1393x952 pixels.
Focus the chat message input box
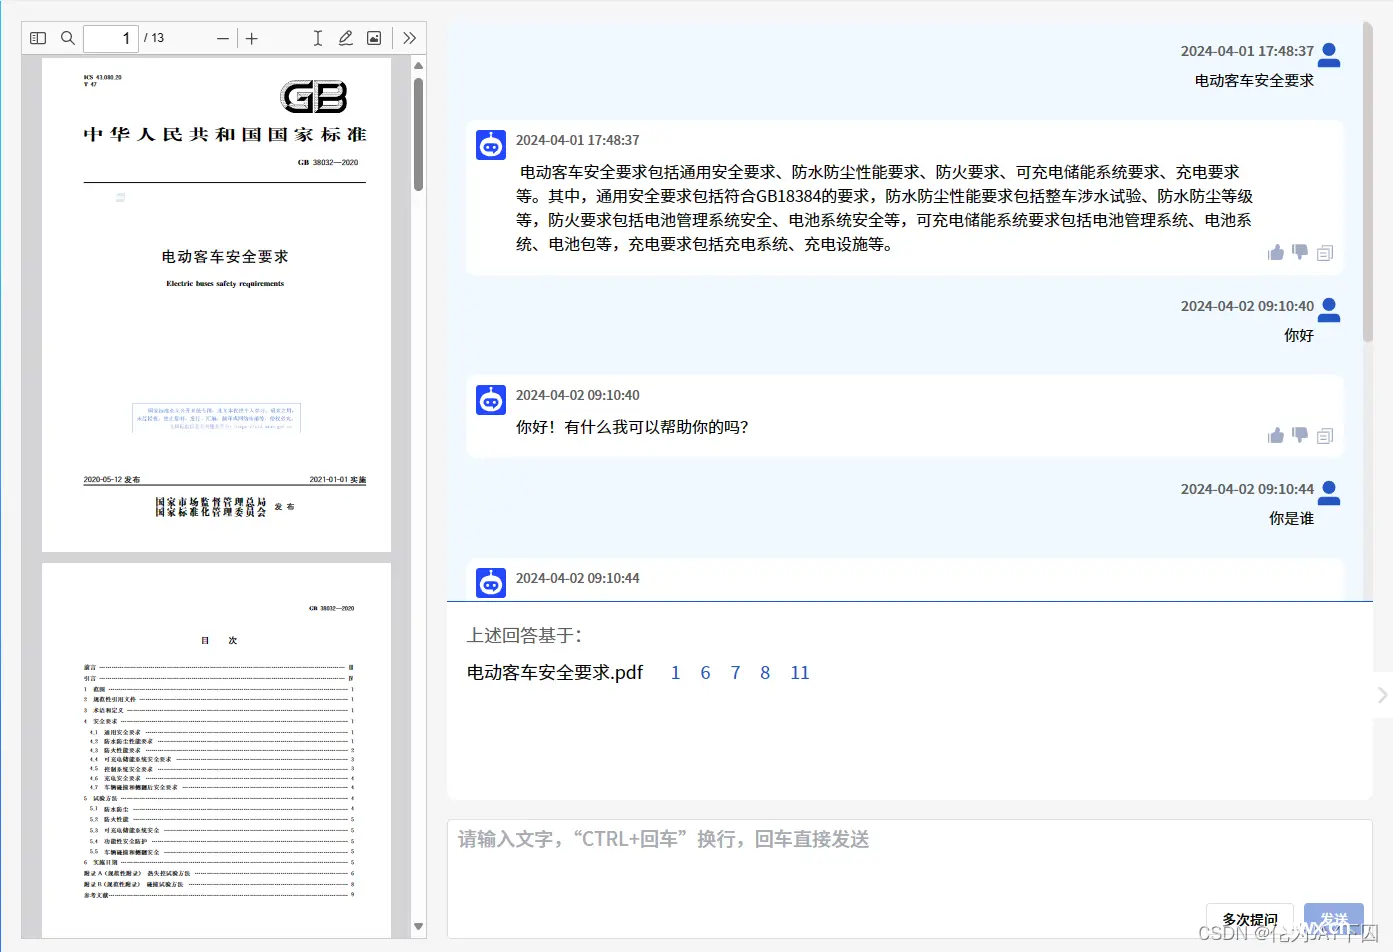coord(909,878)
